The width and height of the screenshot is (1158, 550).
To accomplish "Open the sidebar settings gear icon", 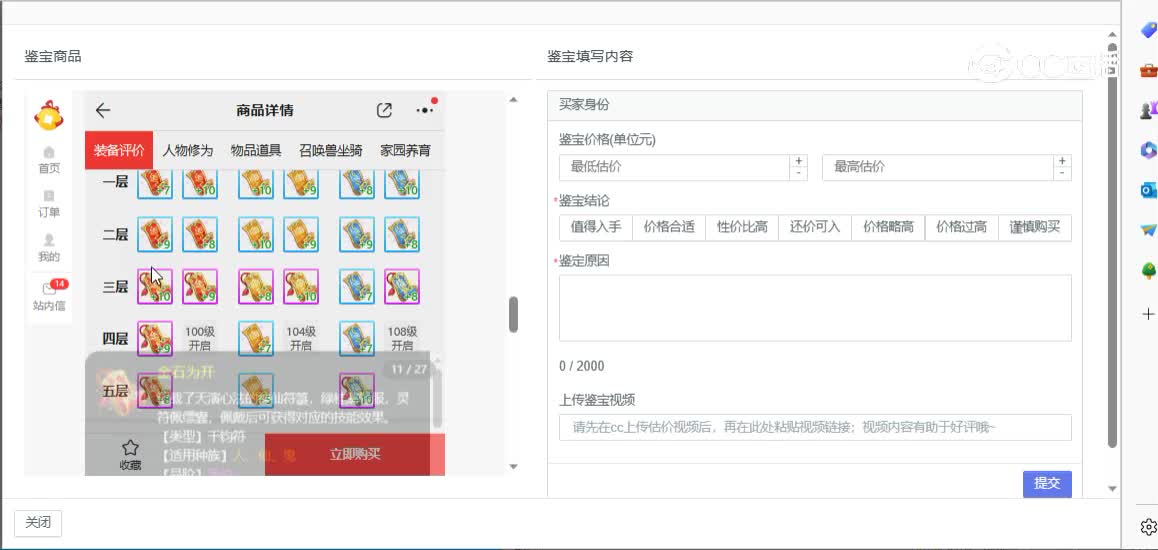I will click(1148, 526).
